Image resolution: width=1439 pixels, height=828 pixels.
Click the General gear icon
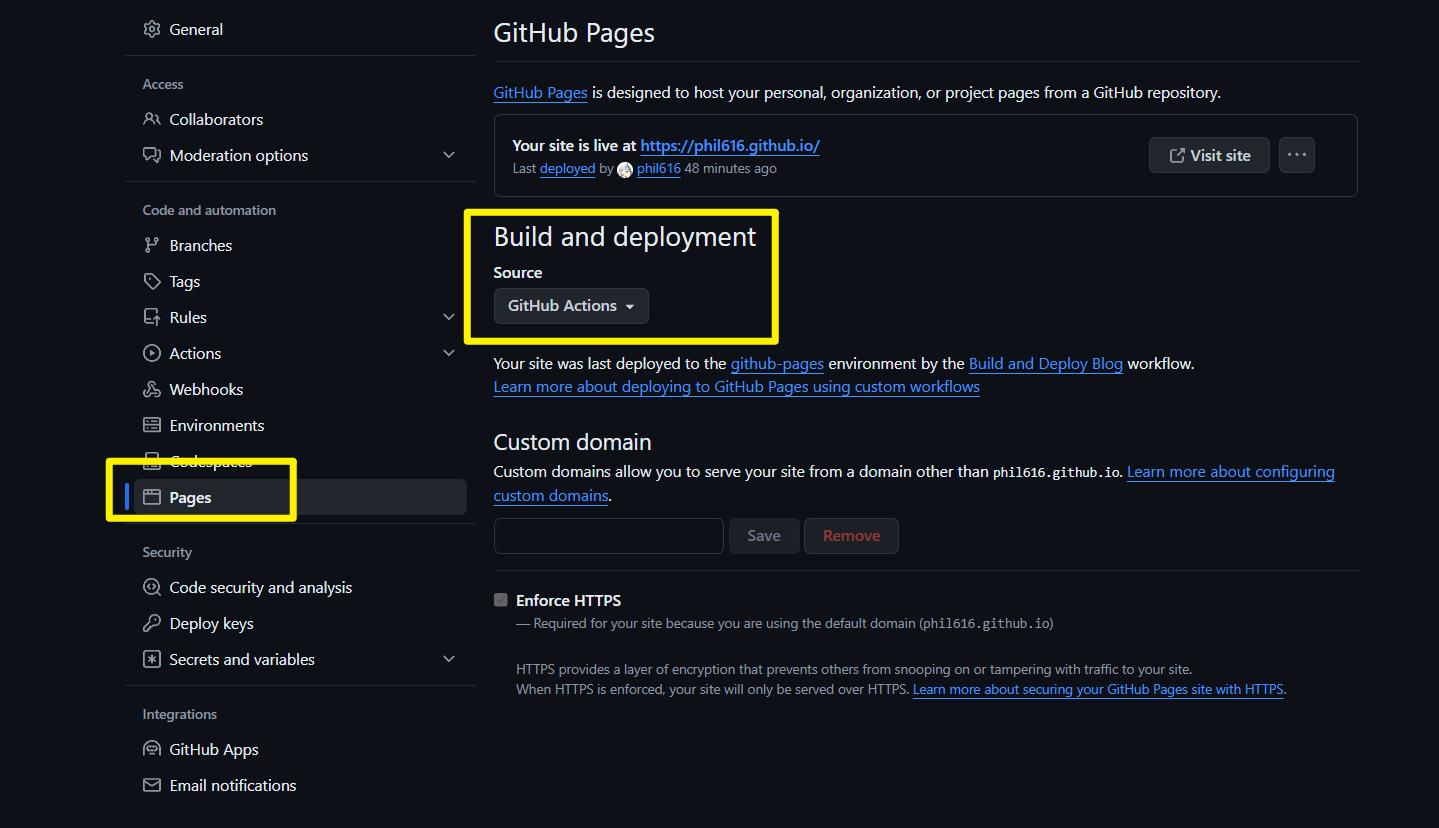[152, 29]
